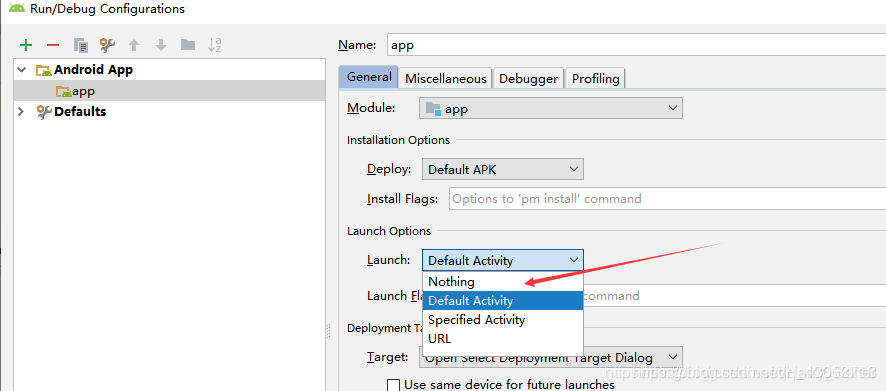Select Android App group in tree
Image resolution: width=886 pixels, height=391 pixels.
point(170,70)
